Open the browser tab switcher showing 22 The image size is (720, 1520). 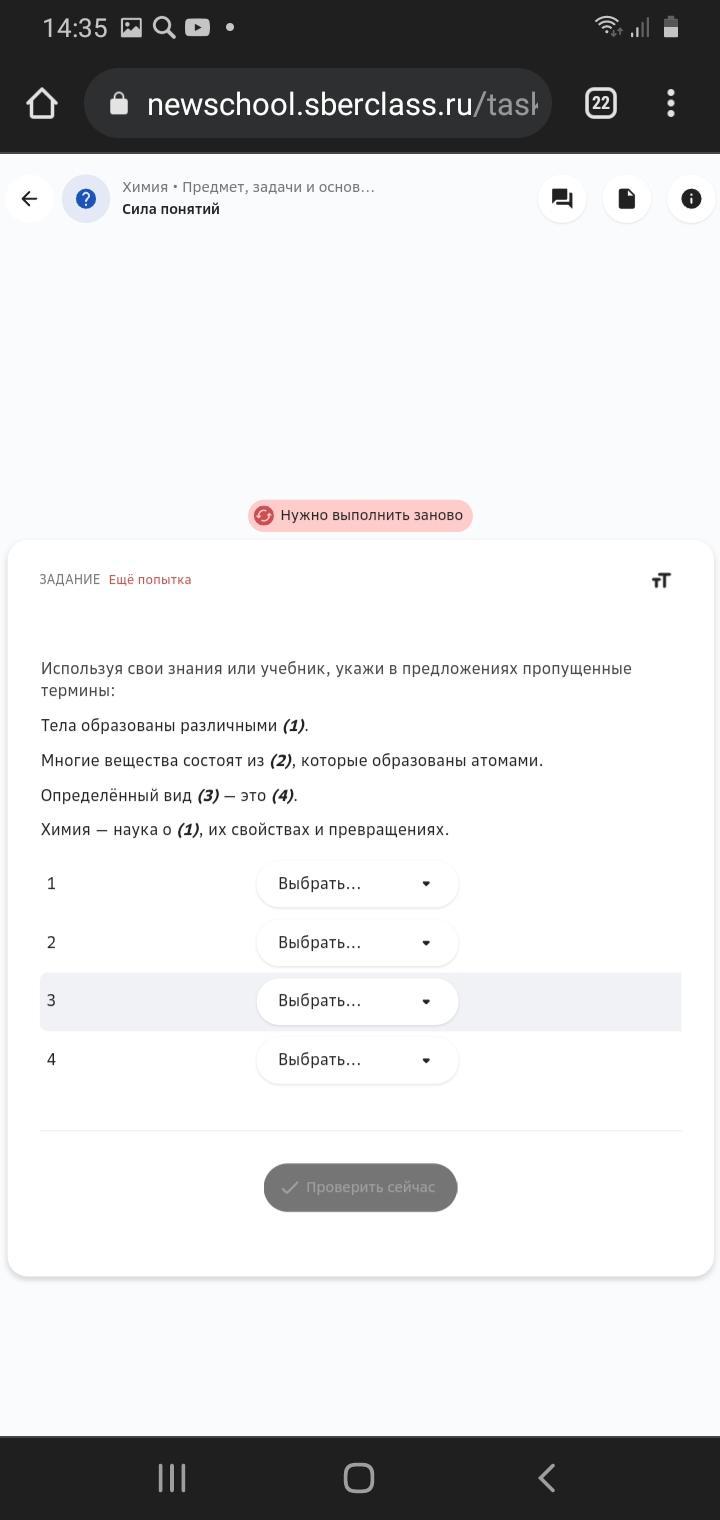point(600,103)
